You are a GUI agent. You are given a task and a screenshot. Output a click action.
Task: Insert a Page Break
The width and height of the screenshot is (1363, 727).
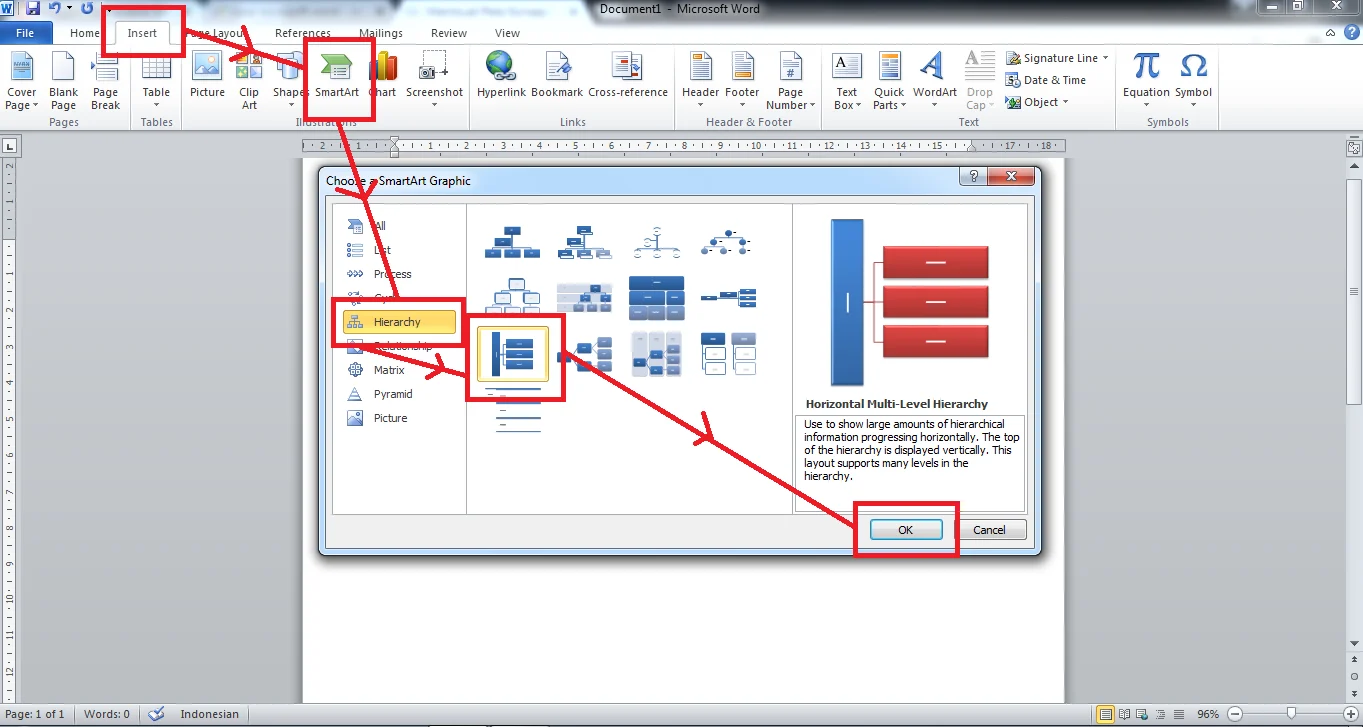105,81
